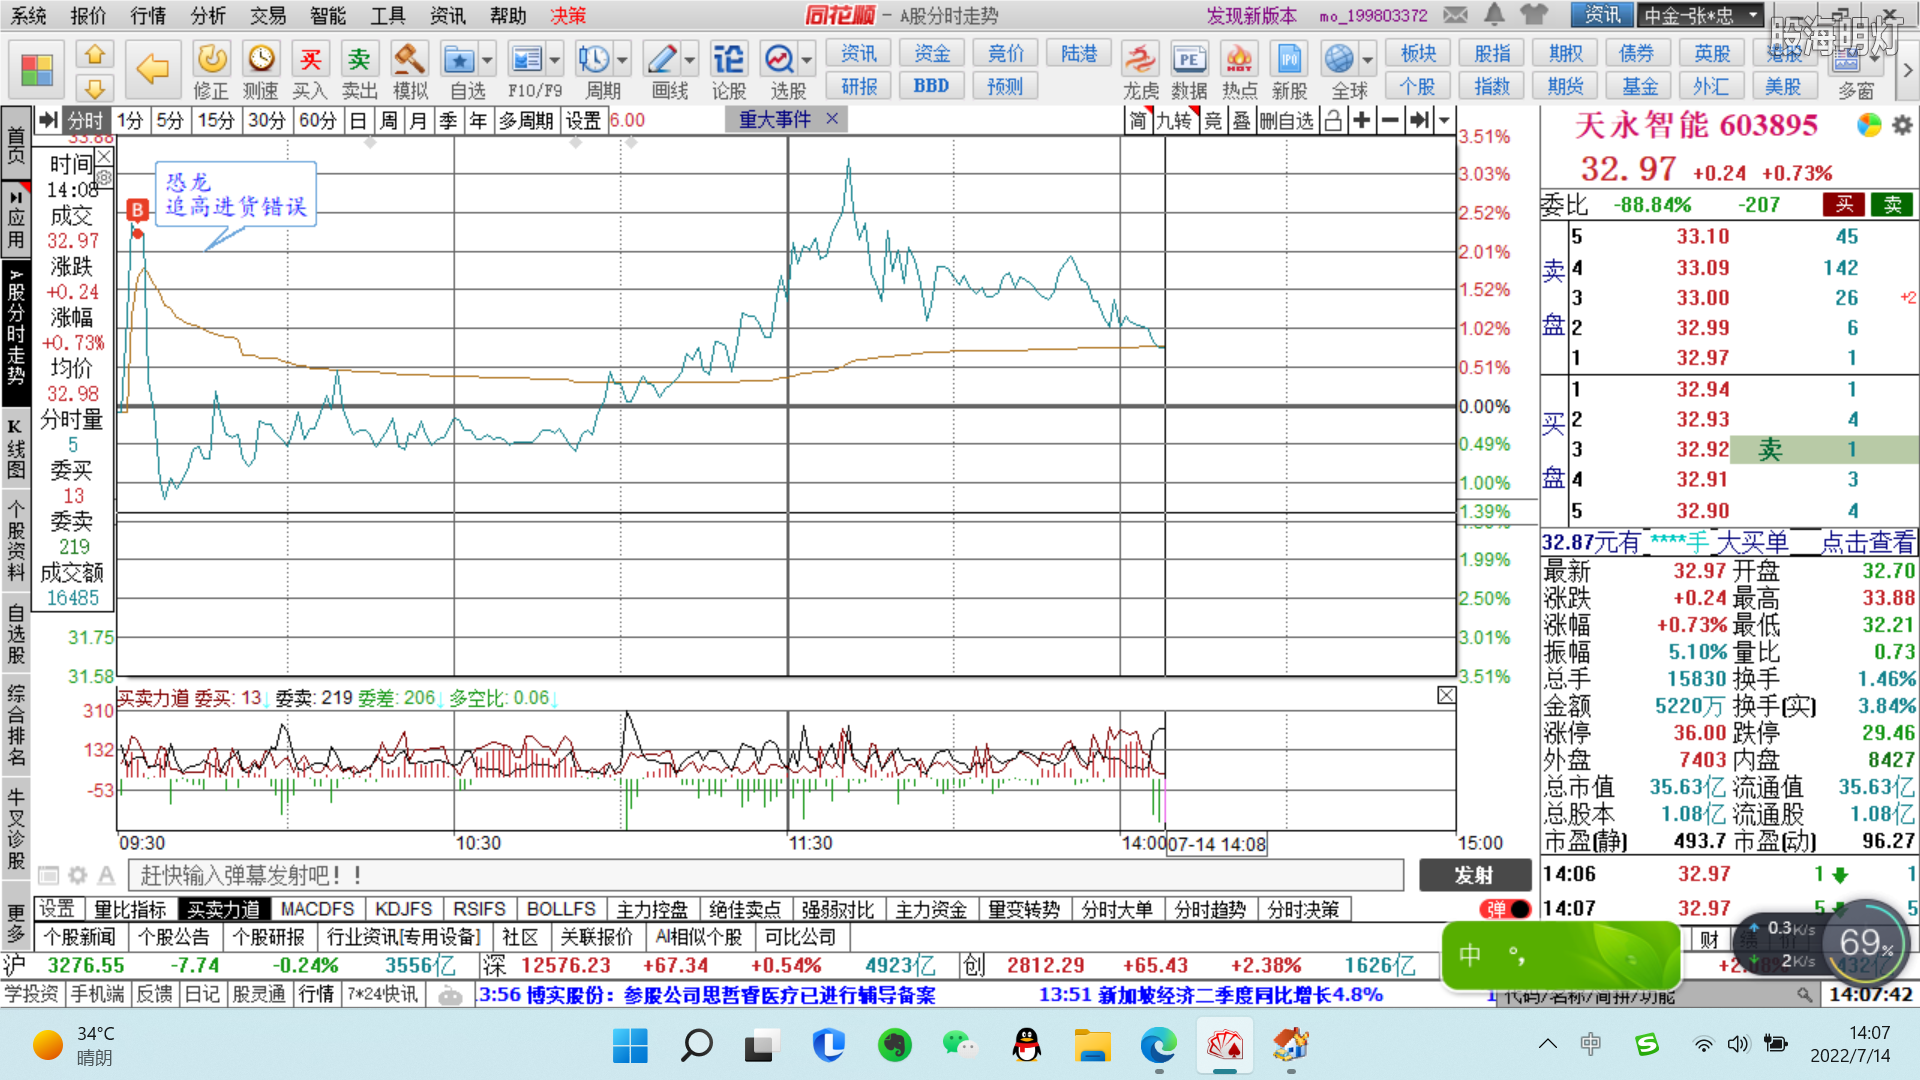Switch to the 日 daily period tab

point(358,121)
